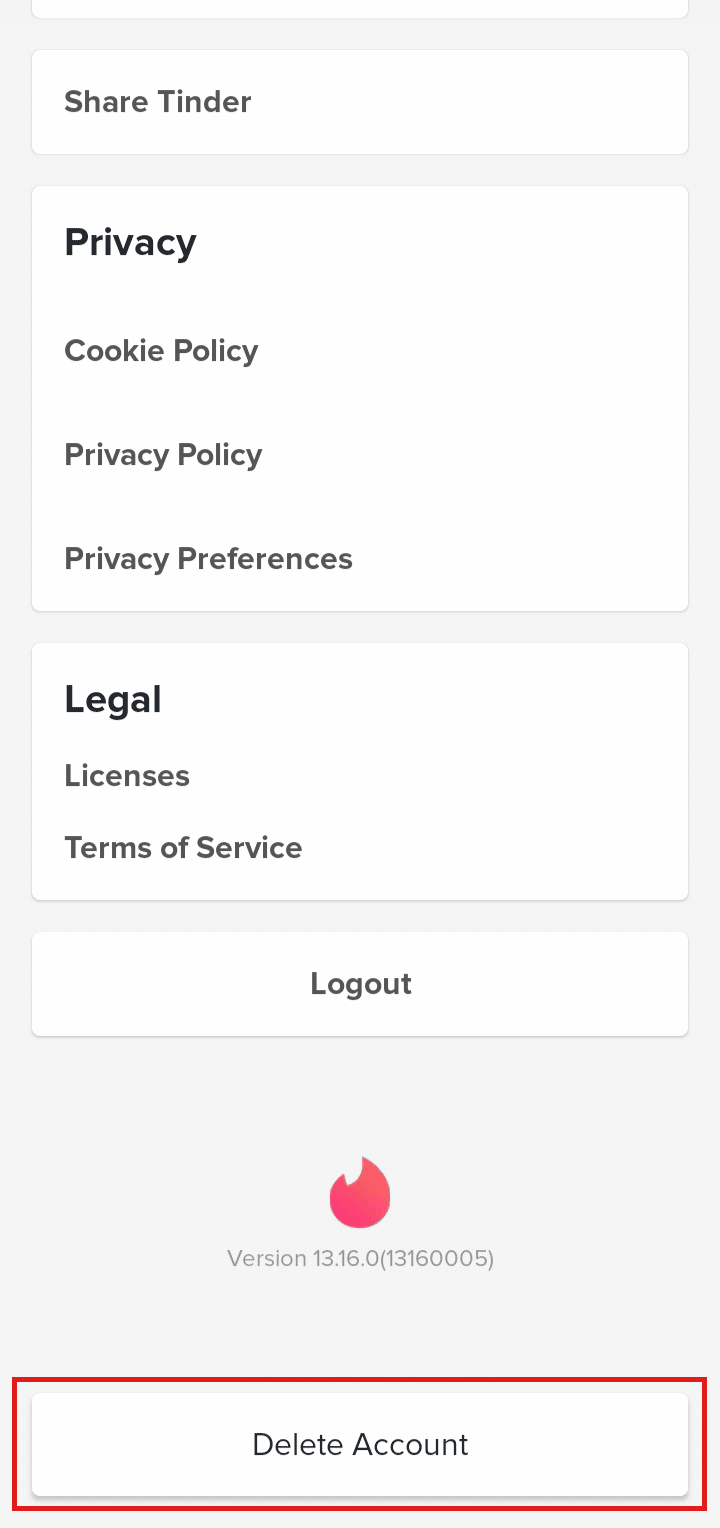Click blank area right of Privacy heading
The width and height of the screenshot is (720, 1528).
pyautogui.click(x=450, y=243)
